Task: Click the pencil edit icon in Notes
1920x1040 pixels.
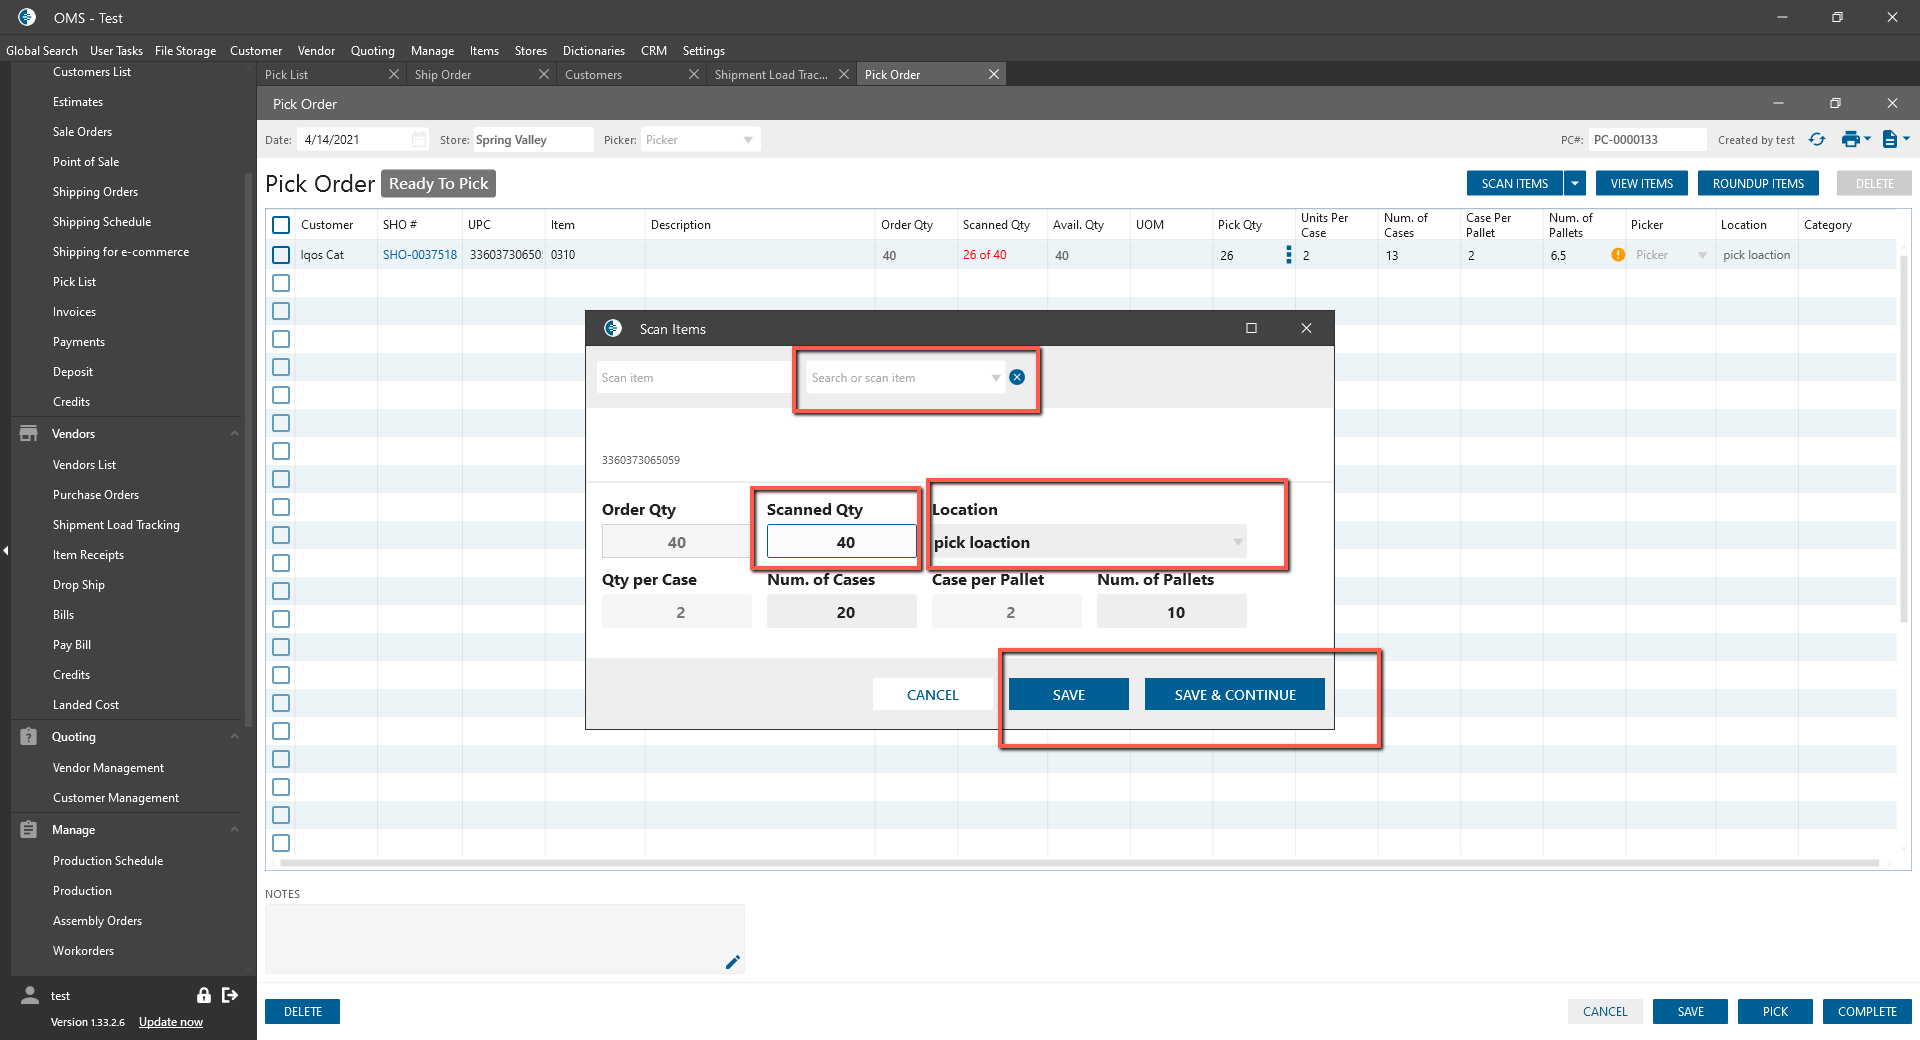Action: point(732,962)
